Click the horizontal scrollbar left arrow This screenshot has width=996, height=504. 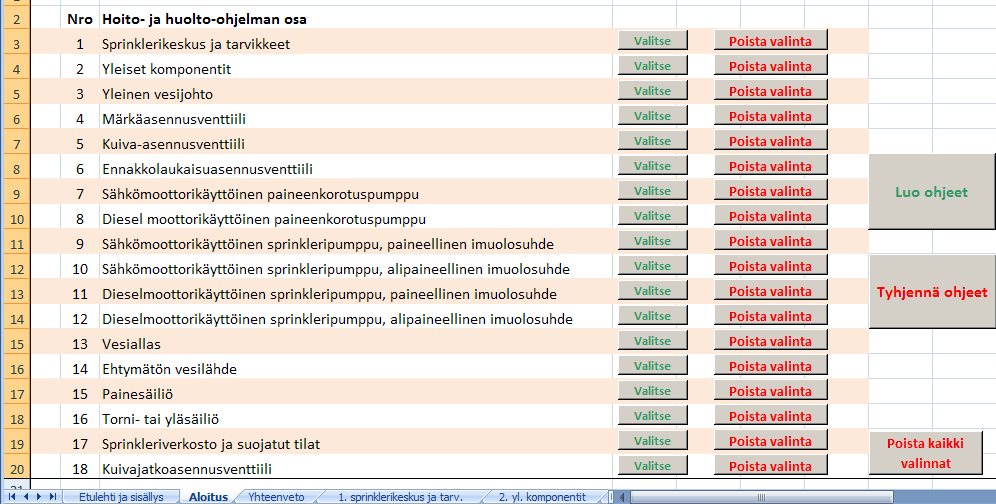tap(622, 497)
